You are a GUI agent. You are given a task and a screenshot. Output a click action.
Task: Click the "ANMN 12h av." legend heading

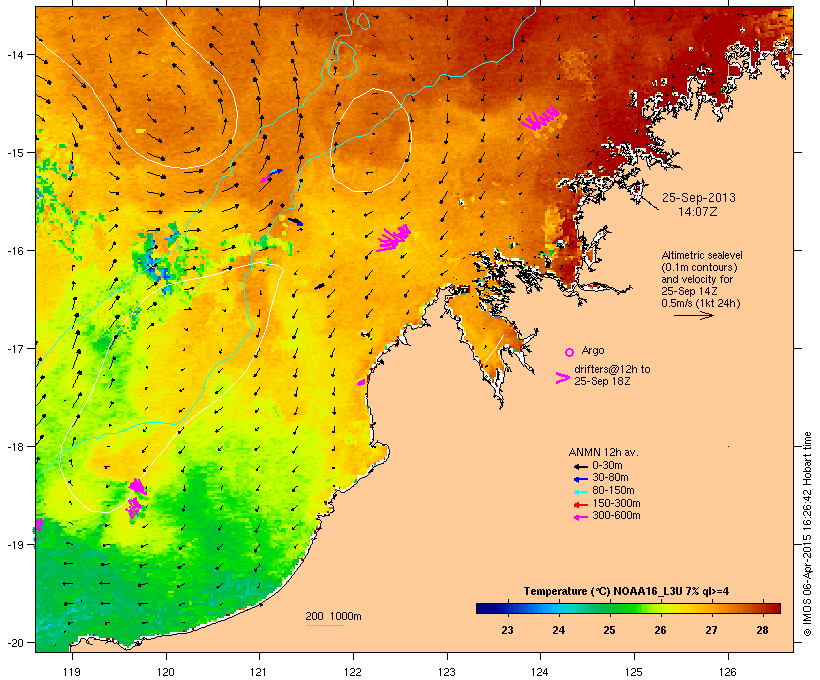pyautogui.click(x=603, y=452)
